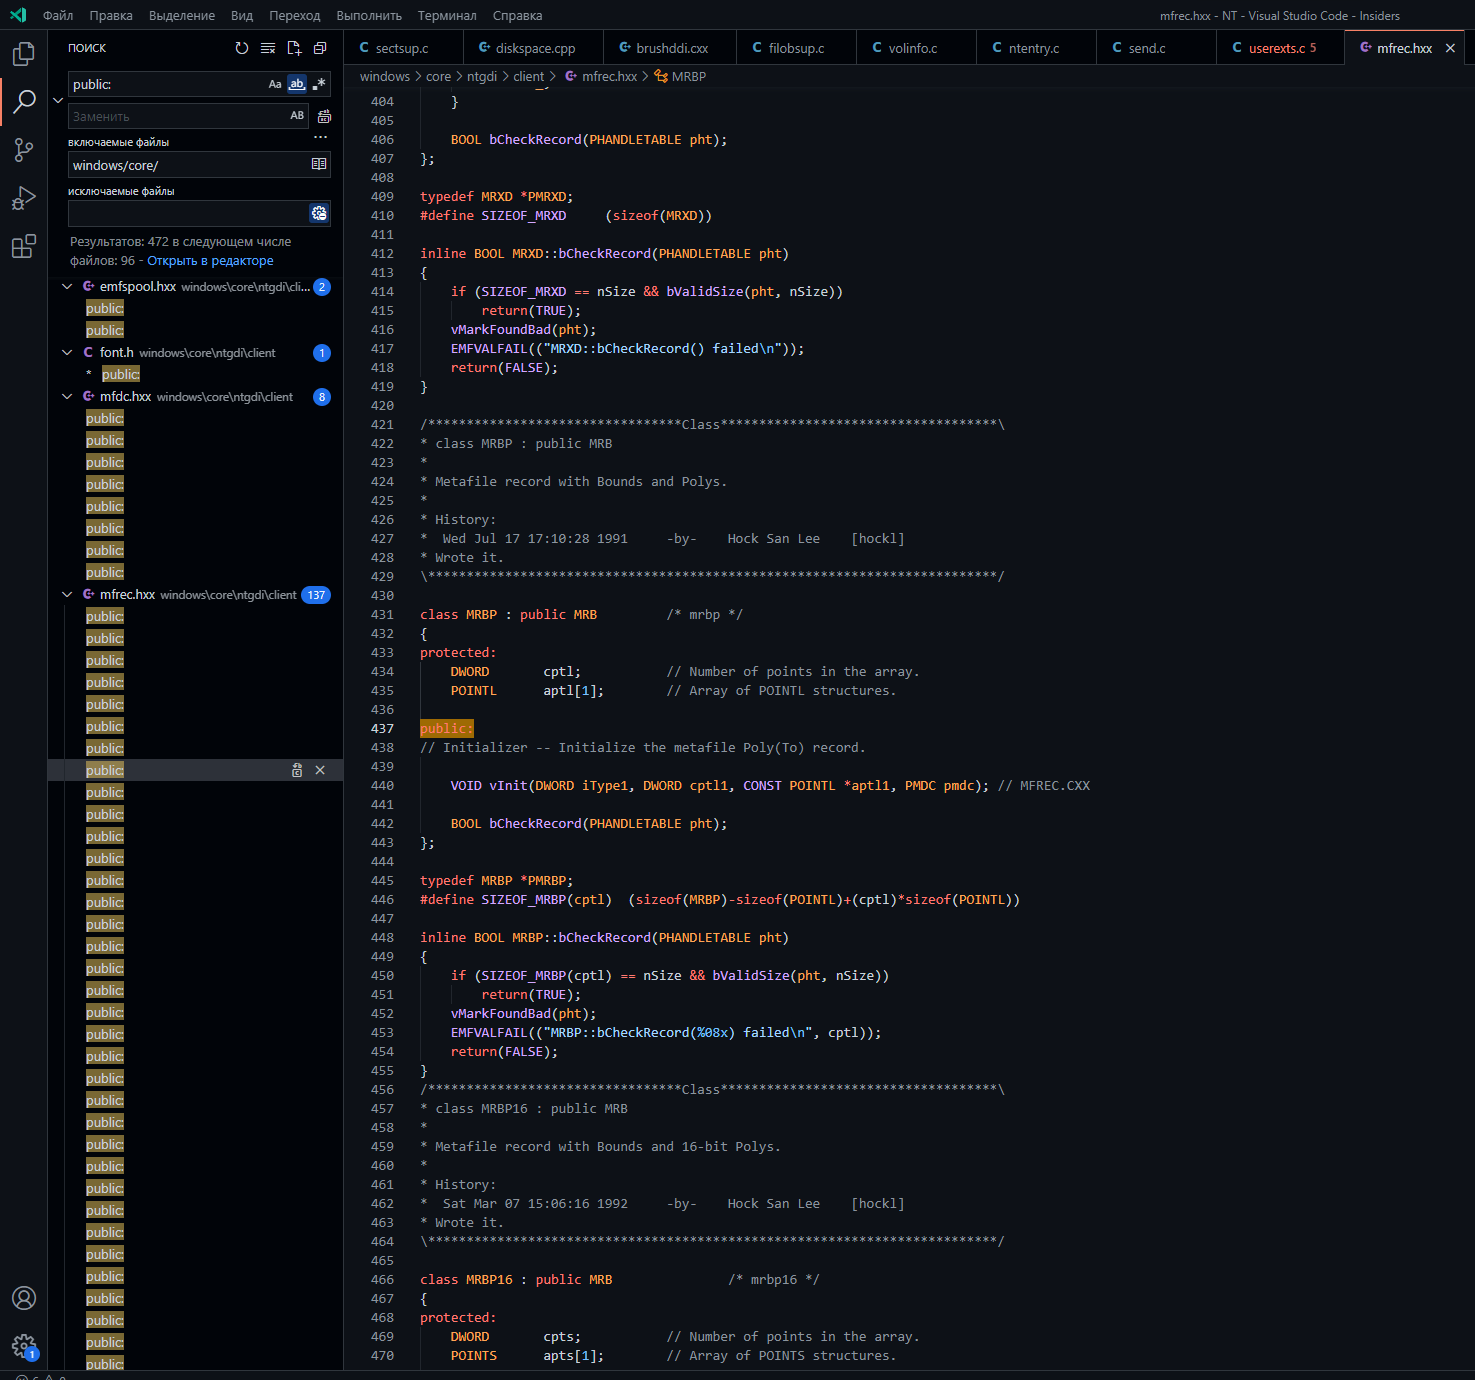Click 'ntgdi' in the breadcrumb path
This screenshot has height=1380, width=1475.
tap(481, 77)
